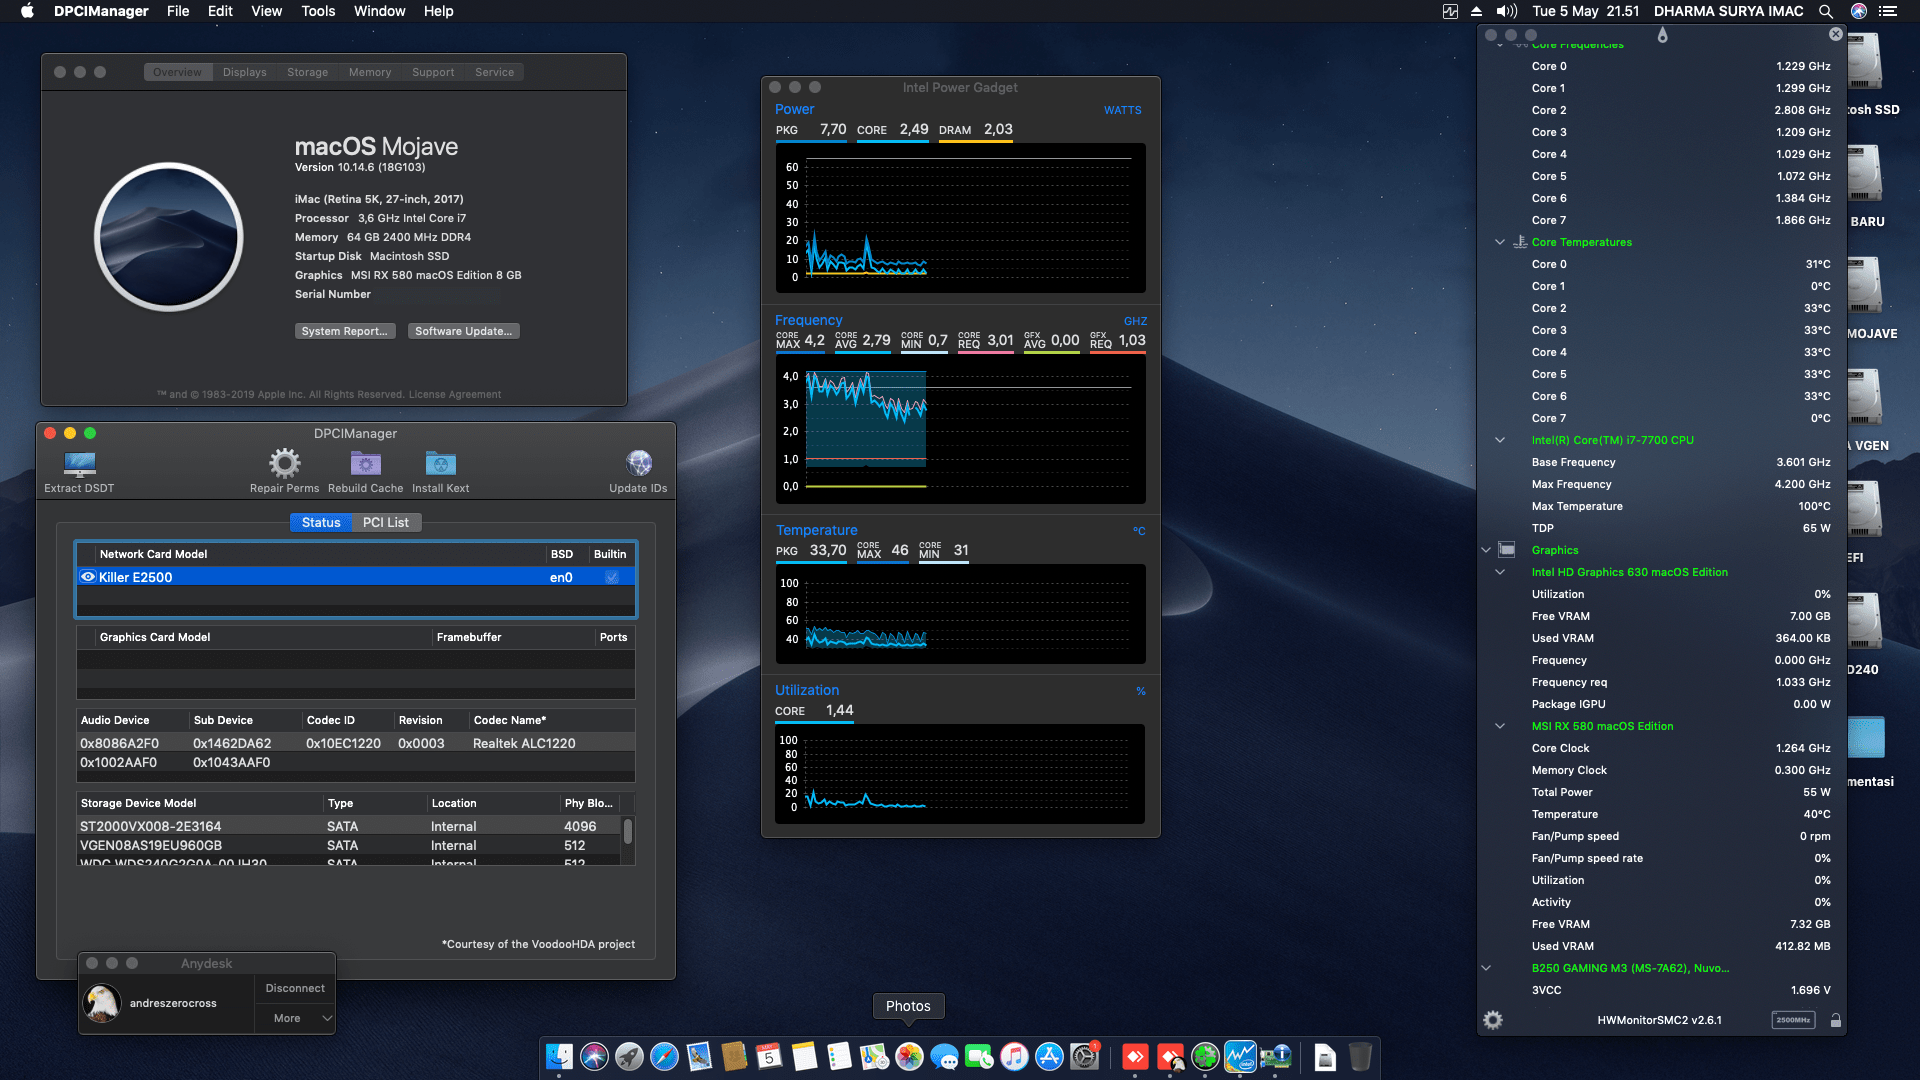Click the andreszerocross profile picture in Anydesk
The width and height of the screenshot is (1920, 1080).
[x=102, y=1003]
